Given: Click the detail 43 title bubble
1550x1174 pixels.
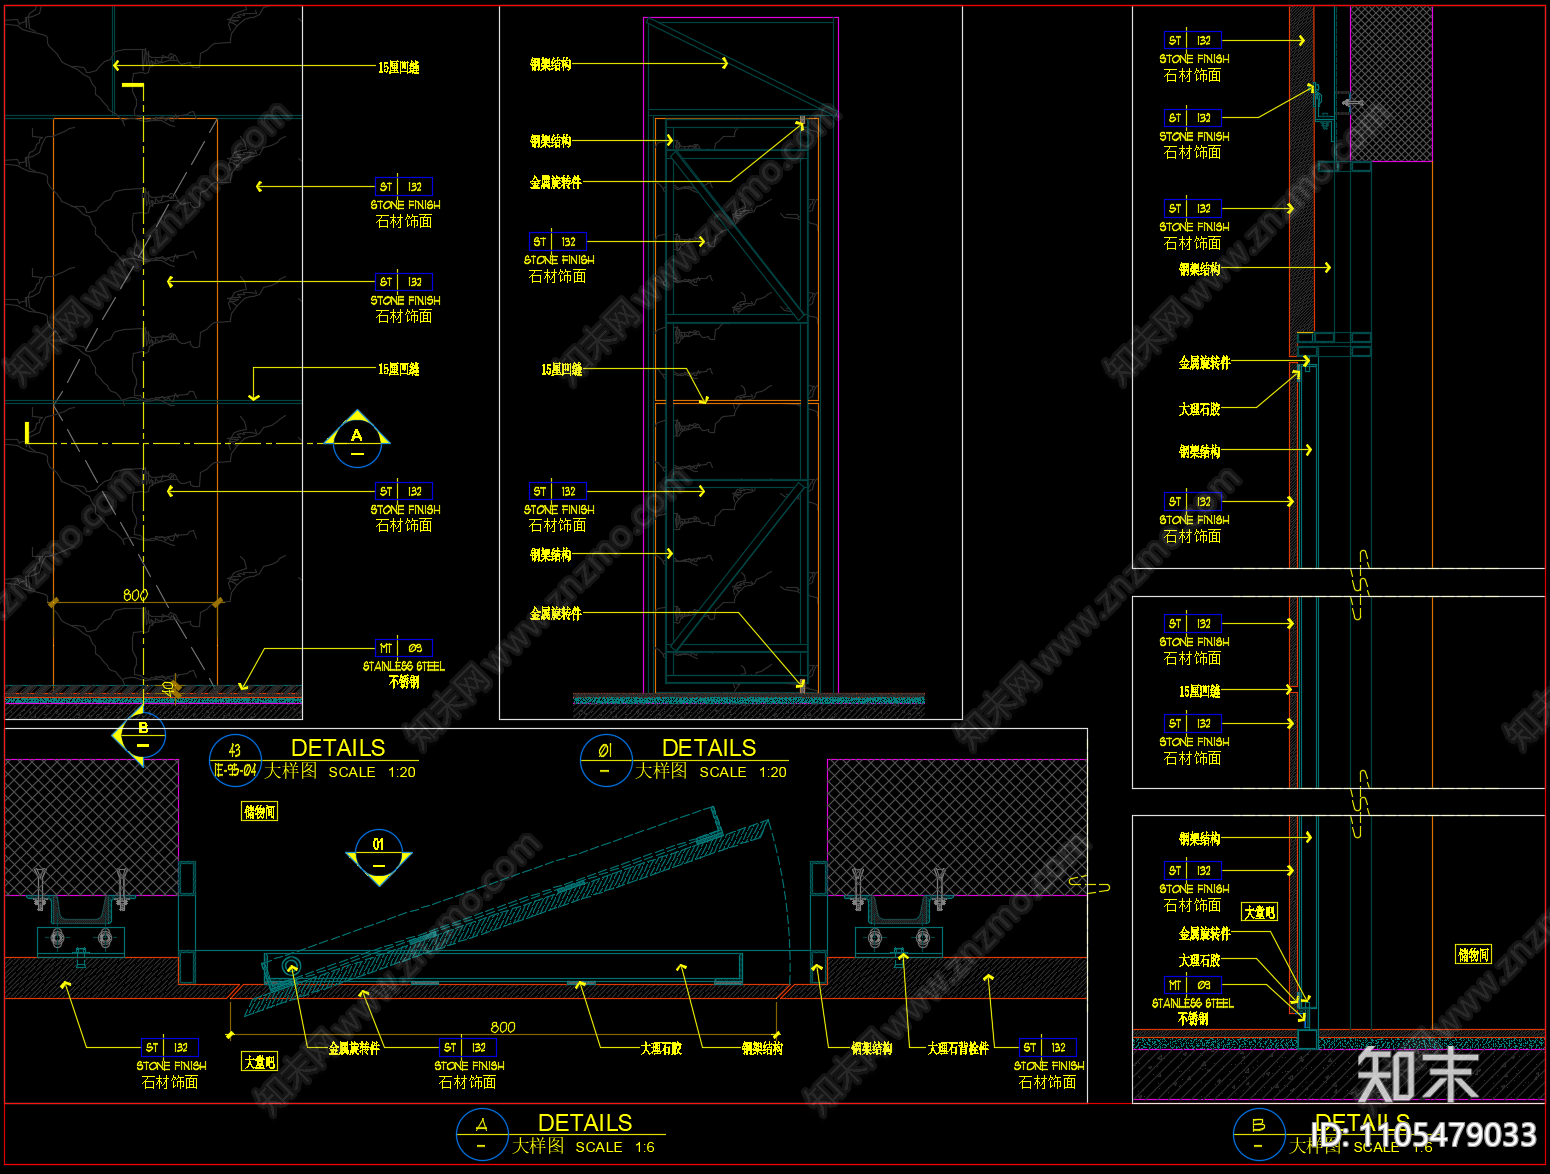Looking at the screenshot, I should (235, 760).
